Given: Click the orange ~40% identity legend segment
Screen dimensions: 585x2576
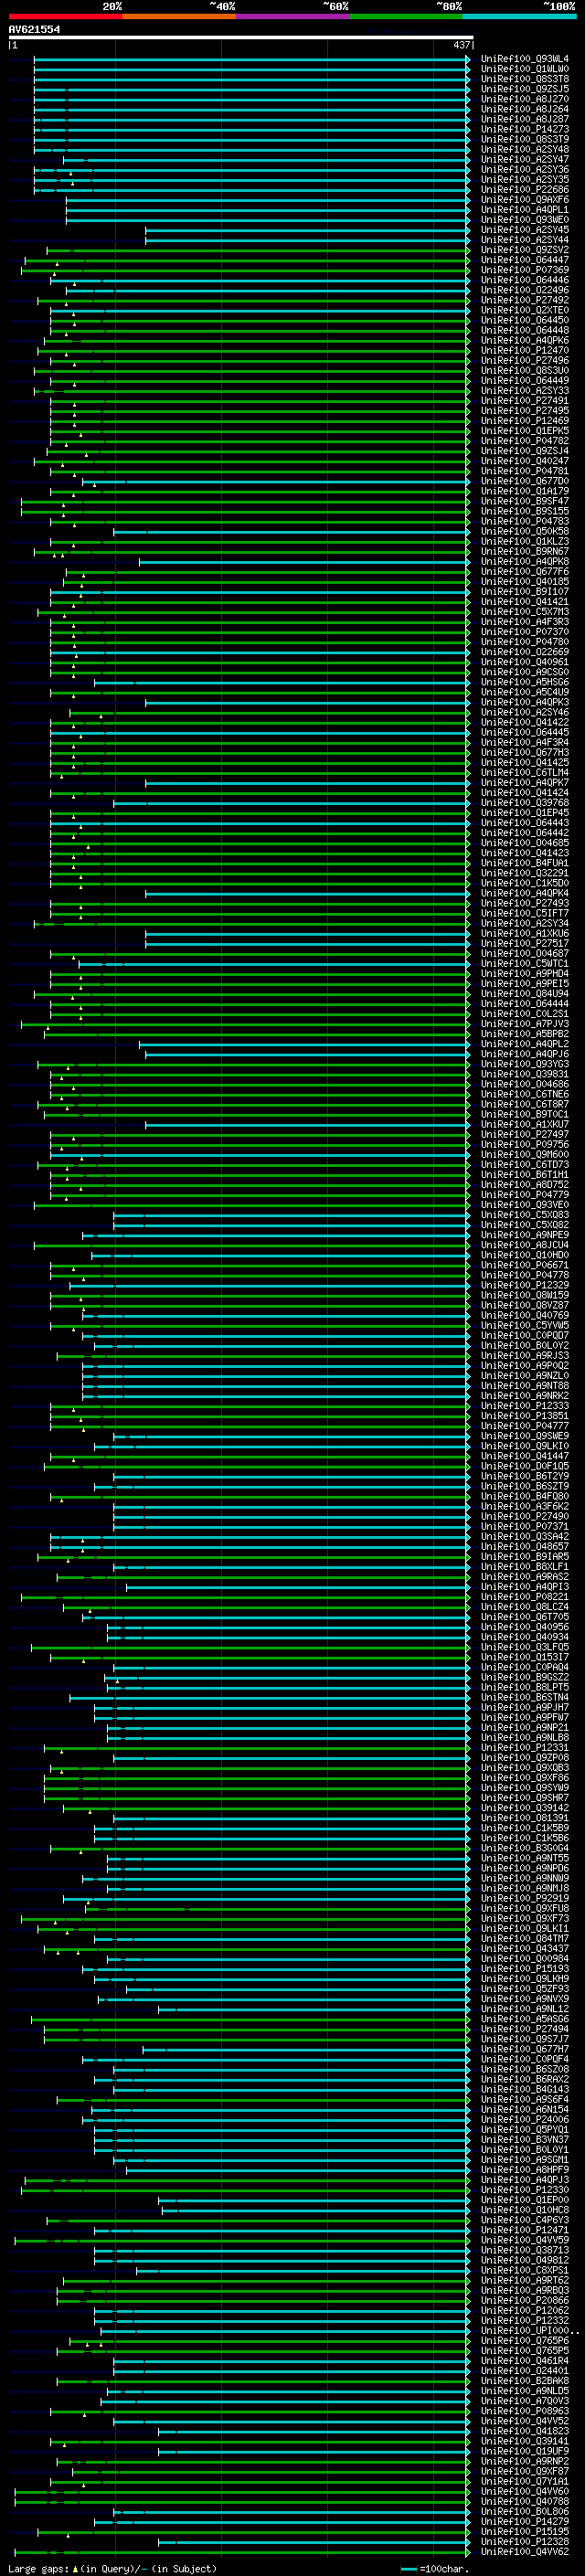Looking at the screenshot, I should [x=179, y=16].
